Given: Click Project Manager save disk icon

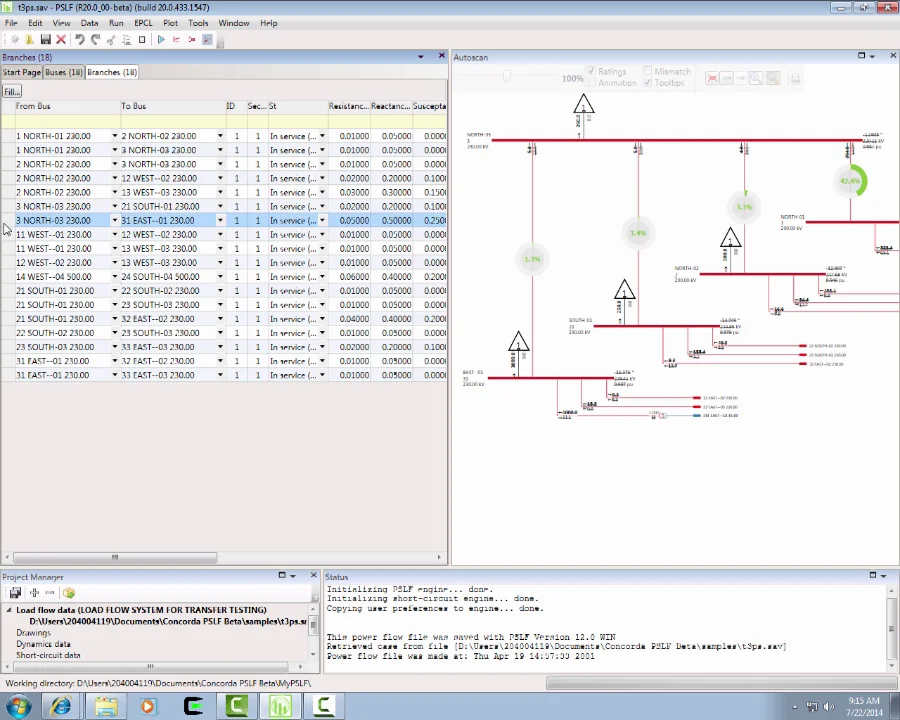Looking at the screenshot, I should (15, 593).
